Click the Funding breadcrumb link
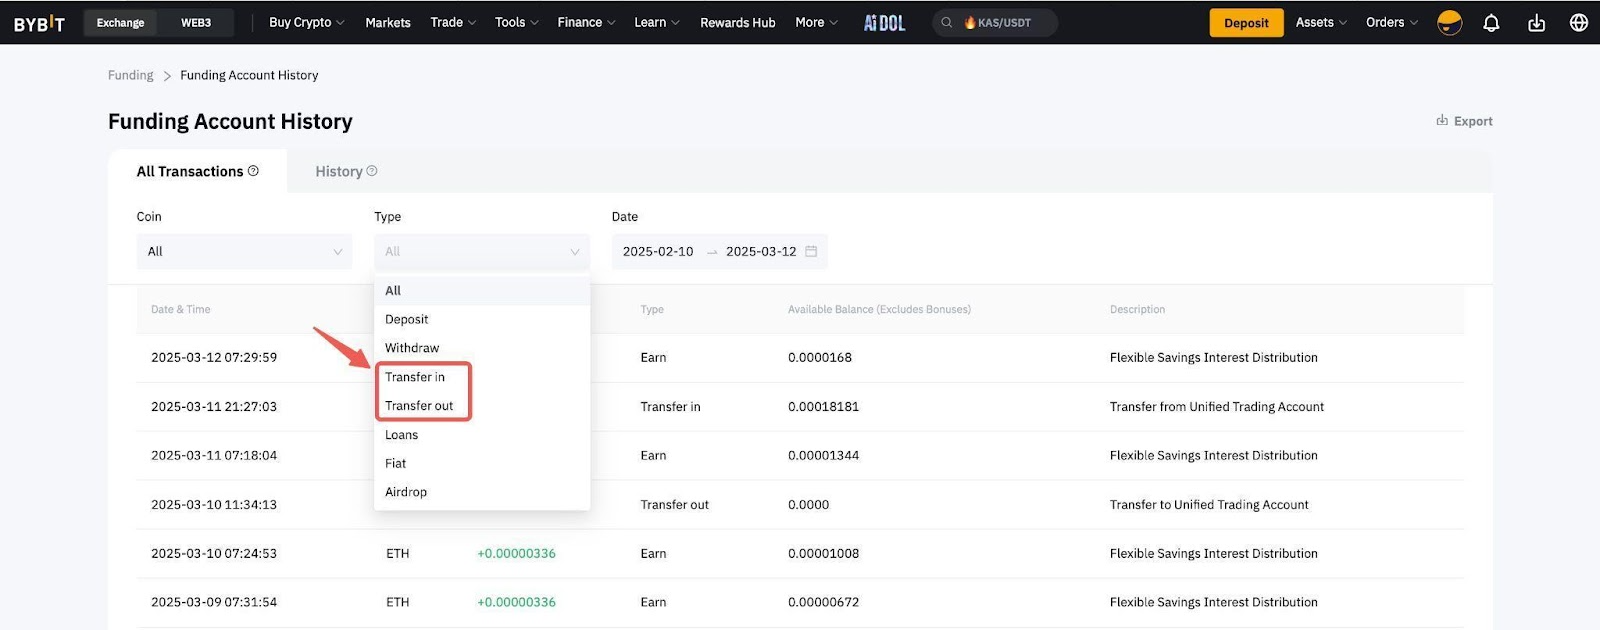 [x=130, y=75]
